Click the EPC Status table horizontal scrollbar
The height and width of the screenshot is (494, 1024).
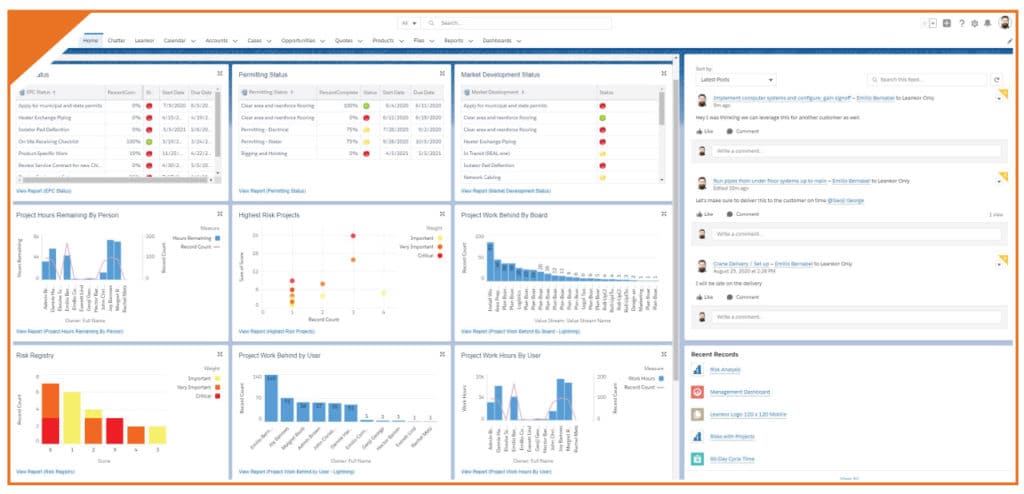click(113, 178)
